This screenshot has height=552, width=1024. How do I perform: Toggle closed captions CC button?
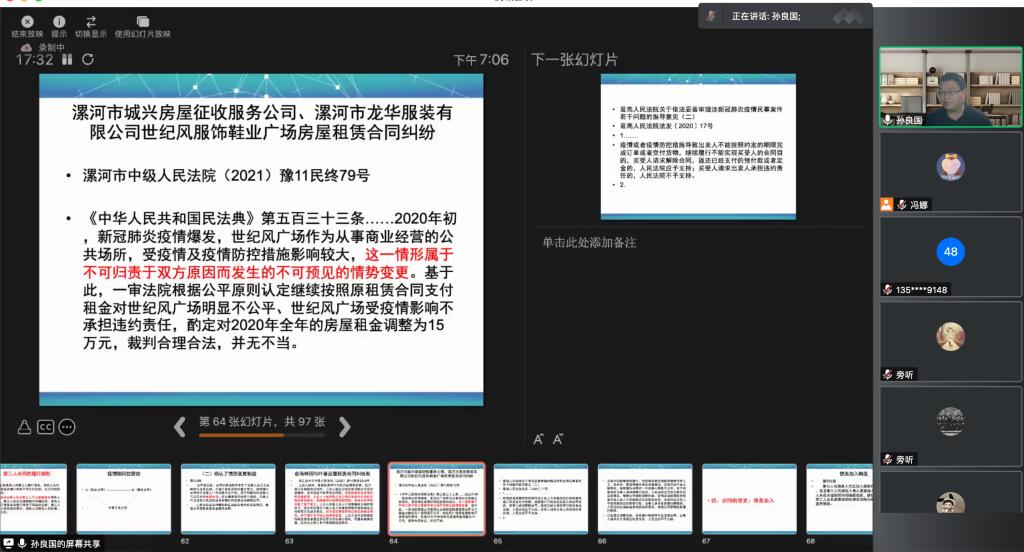point(45,427)
